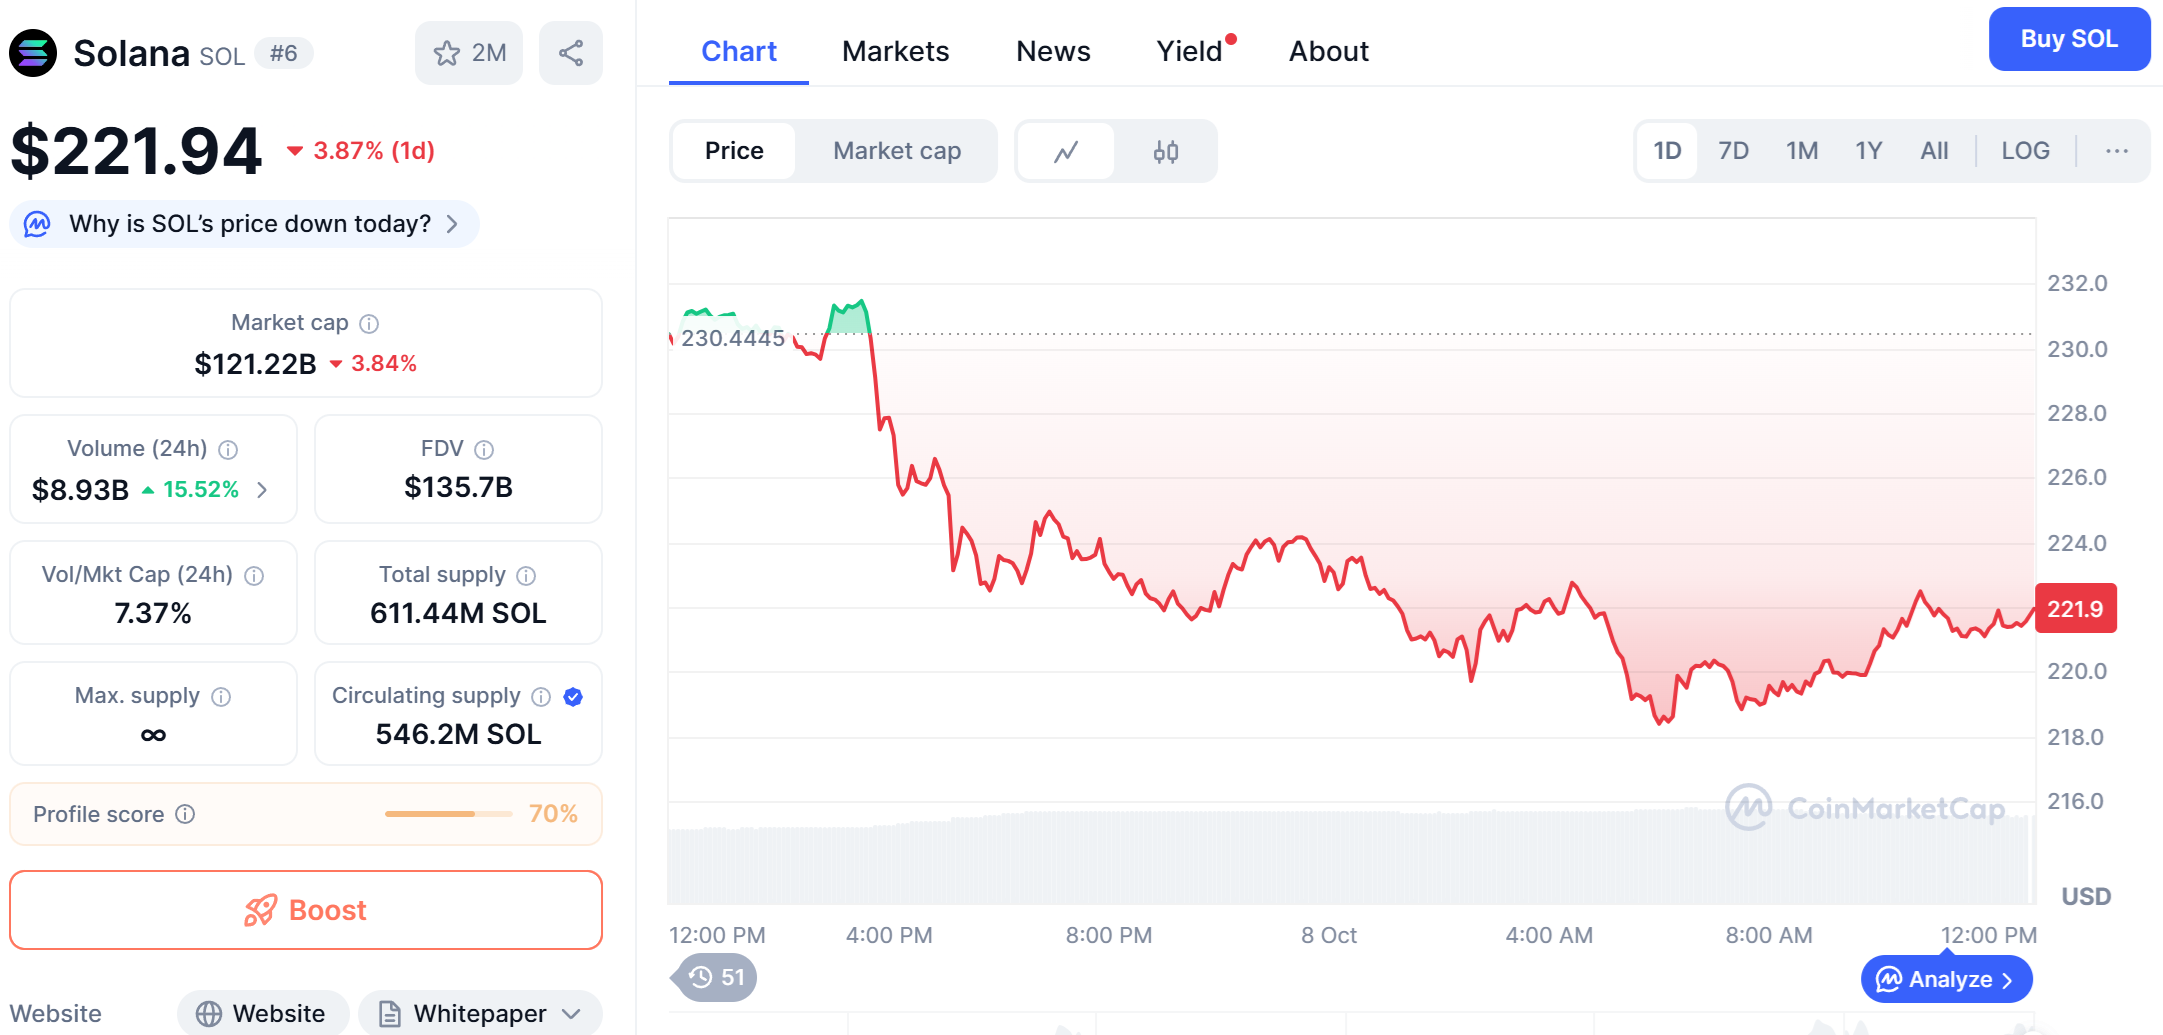Click the Market cap info icon
The image size is (2163, 1035).
(369, 323)
